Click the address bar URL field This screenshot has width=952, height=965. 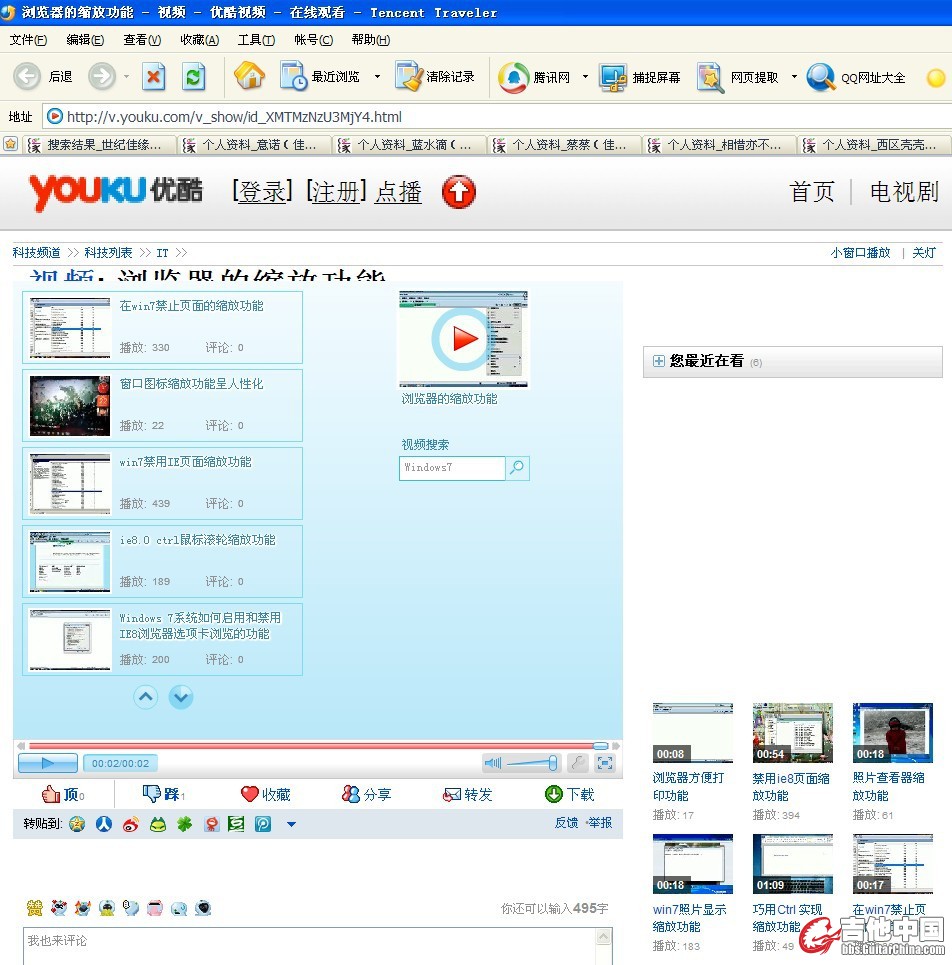[498, 116]
